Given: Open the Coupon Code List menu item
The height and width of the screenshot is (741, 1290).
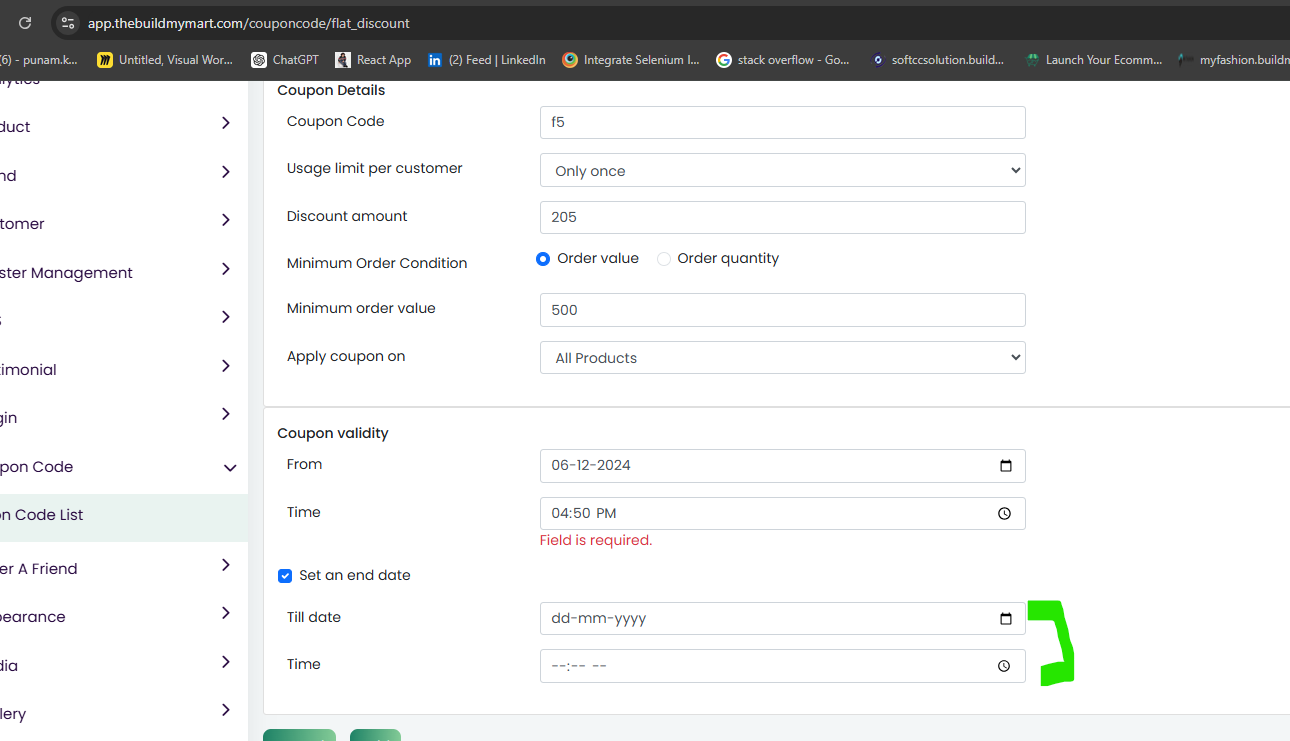Looking at the screenshot, I should click(x=124, y=516).
